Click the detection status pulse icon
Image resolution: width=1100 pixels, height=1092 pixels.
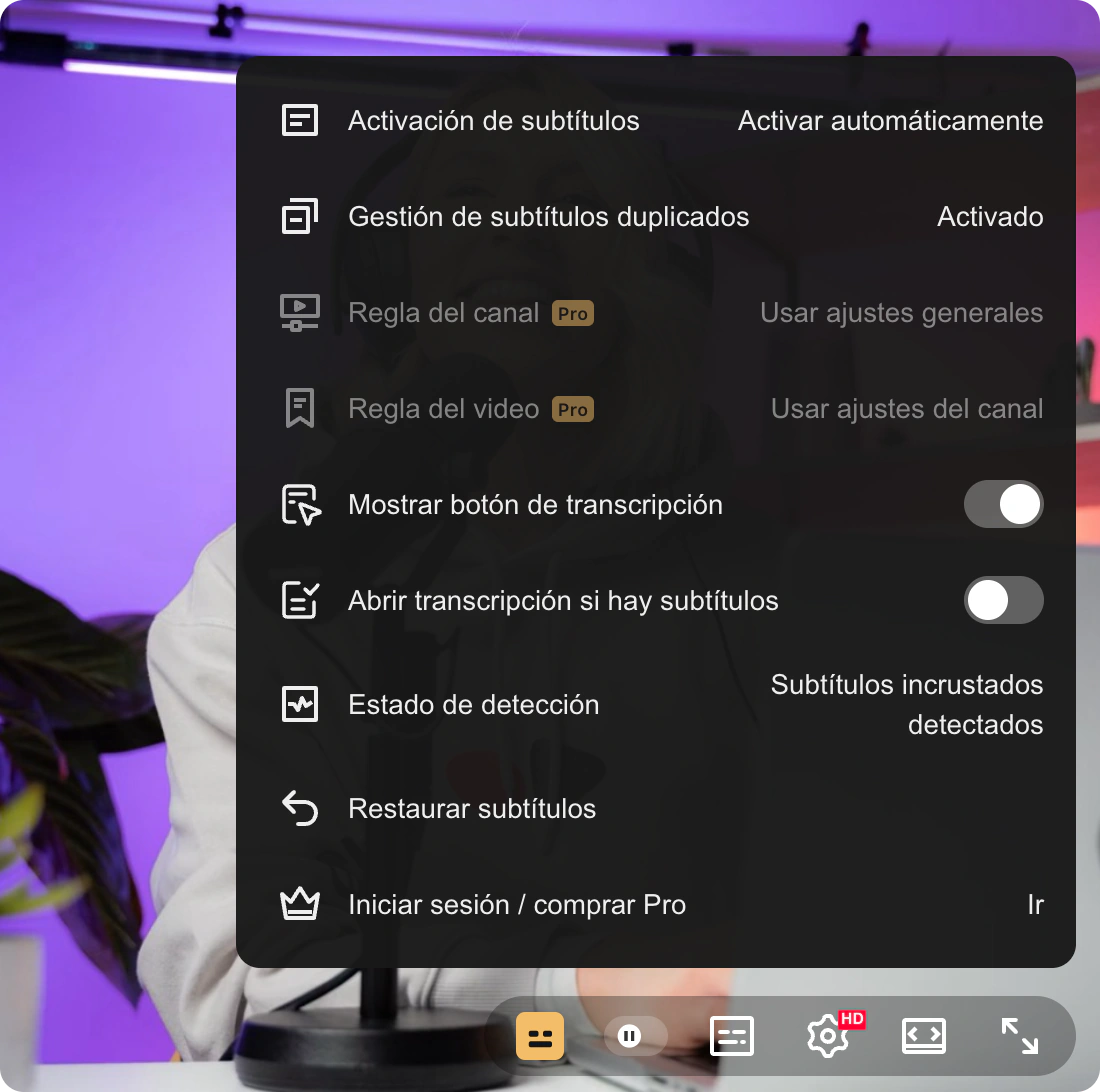click(300, 704)
